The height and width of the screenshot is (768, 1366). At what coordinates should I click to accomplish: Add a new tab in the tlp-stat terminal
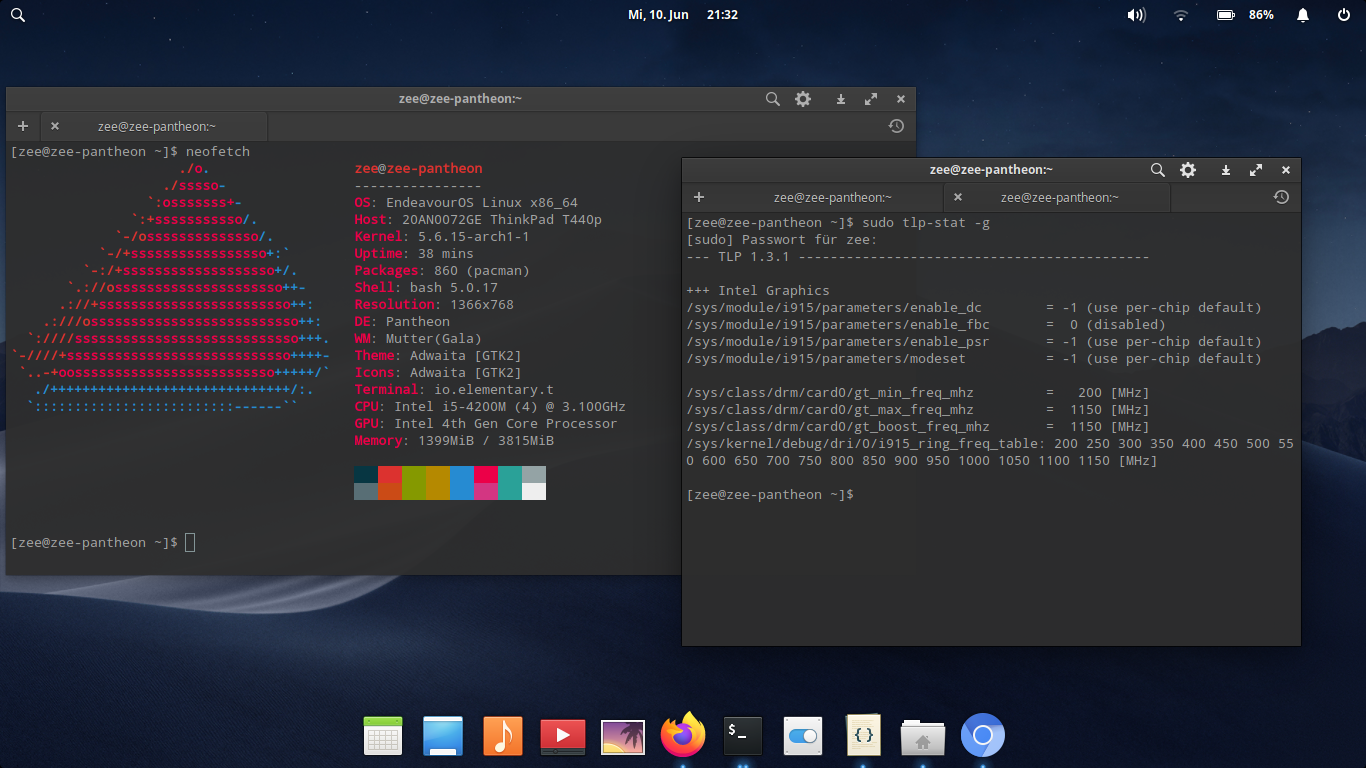click(699, 197)
